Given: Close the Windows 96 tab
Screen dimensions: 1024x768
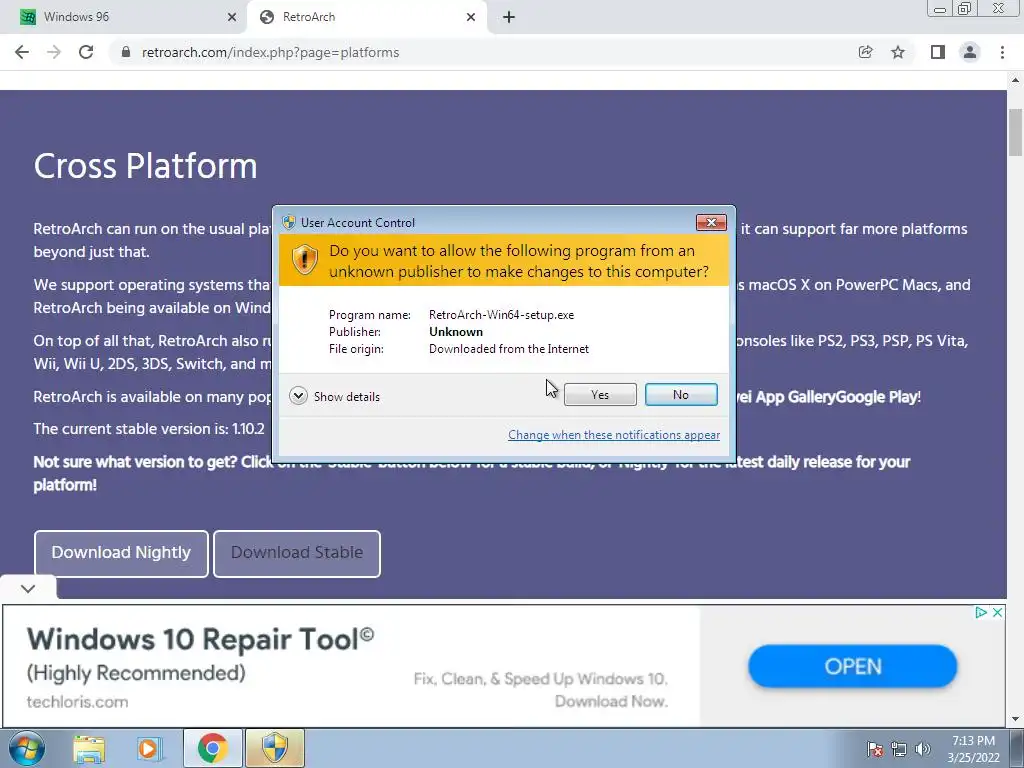Looking at the screenshot, I should [x=231, y=18].
